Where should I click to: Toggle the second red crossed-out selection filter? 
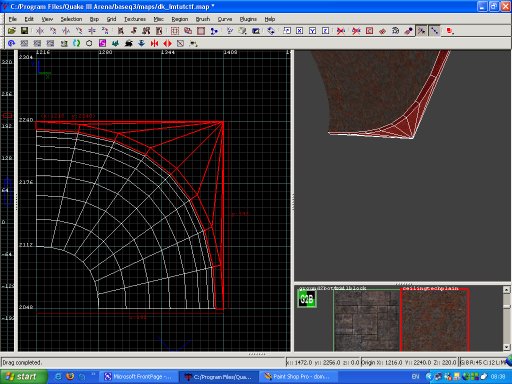[x=356, y=31]
